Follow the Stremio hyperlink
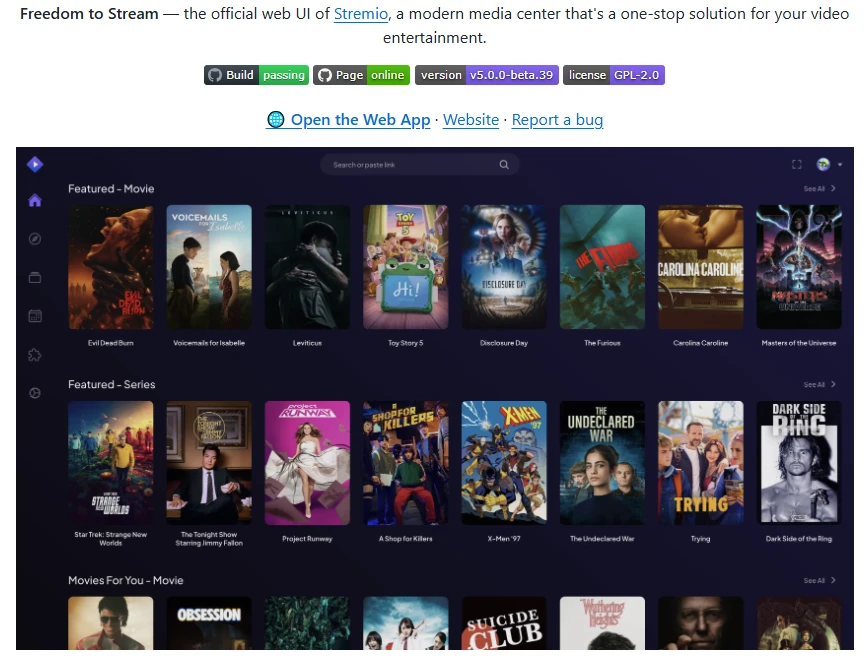 (361, 13)
